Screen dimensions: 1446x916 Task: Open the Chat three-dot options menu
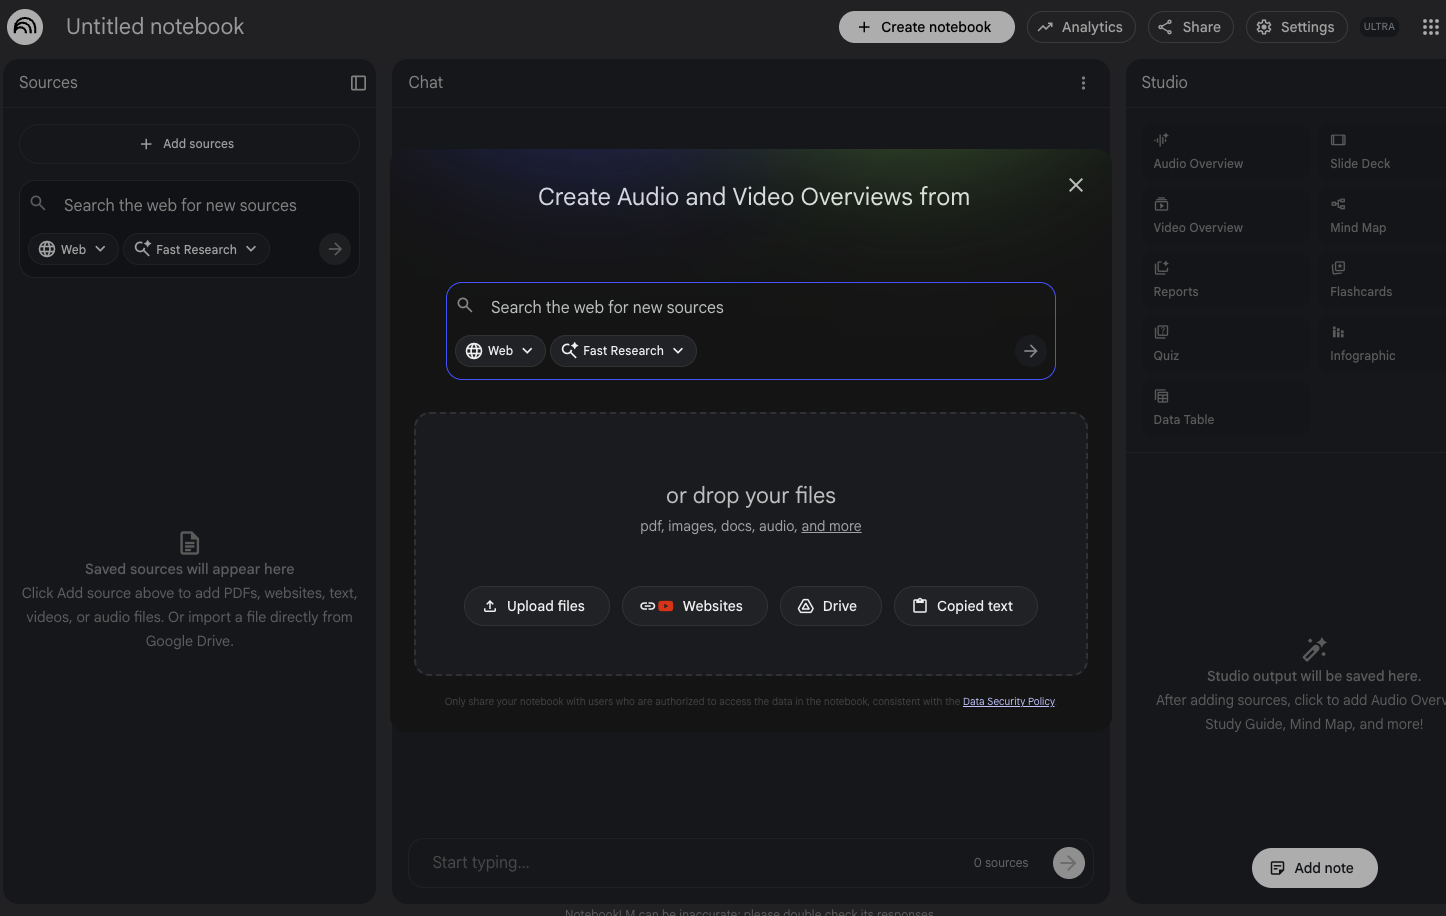point(1083,83)
